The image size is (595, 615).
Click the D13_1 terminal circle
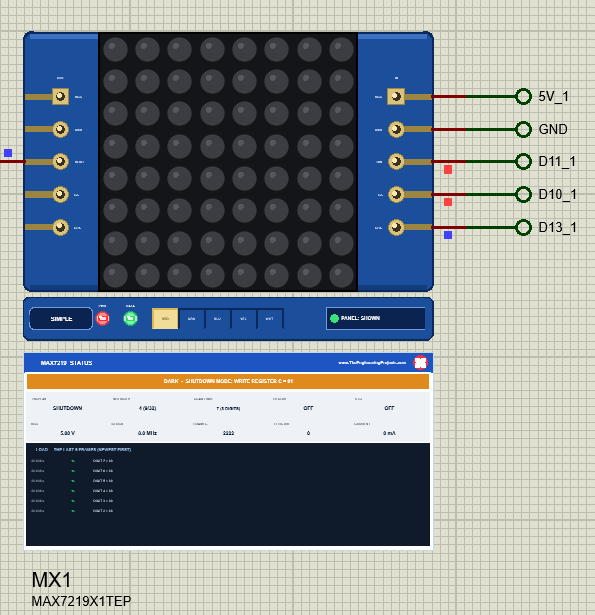pyautogui.click(x=524, y=227)
